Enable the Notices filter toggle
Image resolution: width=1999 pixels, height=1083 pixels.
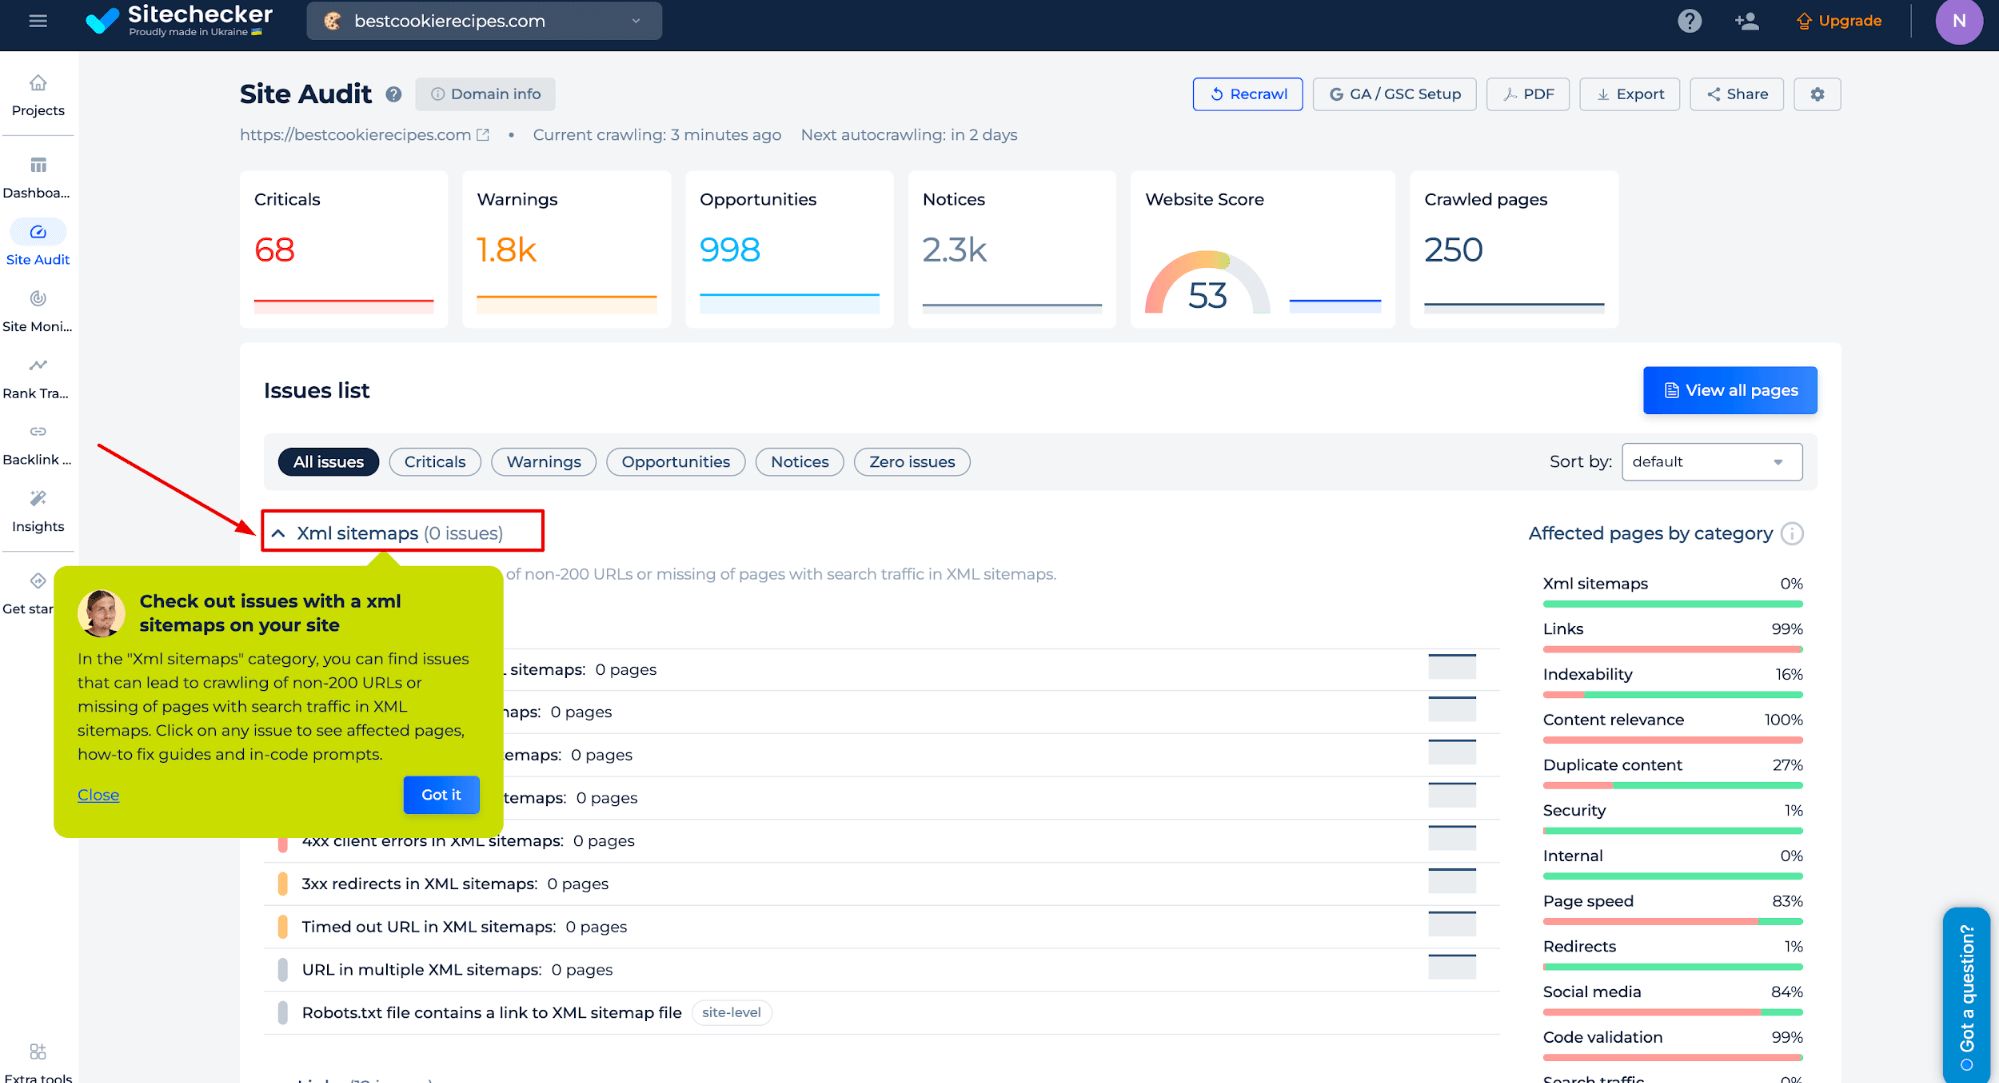tap(800, 461)
